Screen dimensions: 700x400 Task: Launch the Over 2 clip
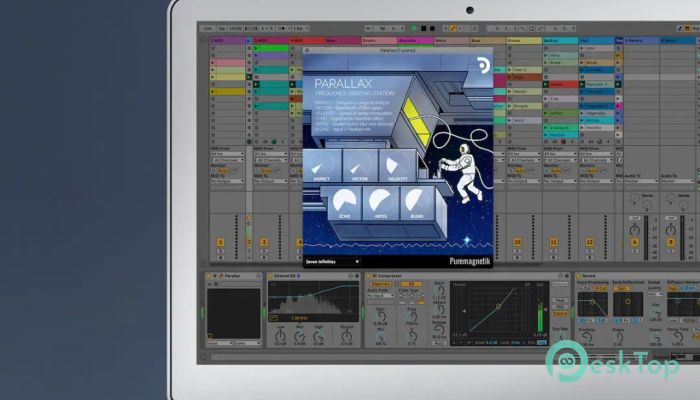pos(525,70)
